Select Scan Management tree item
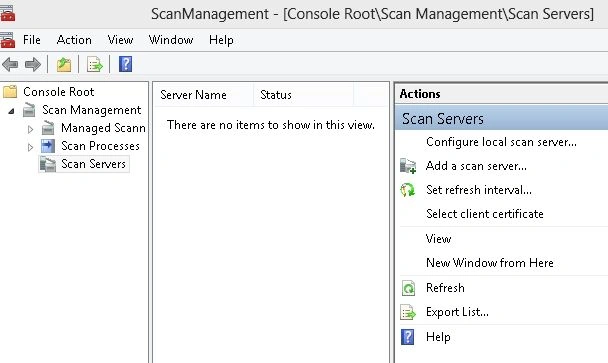 click(x=92, y=110)
